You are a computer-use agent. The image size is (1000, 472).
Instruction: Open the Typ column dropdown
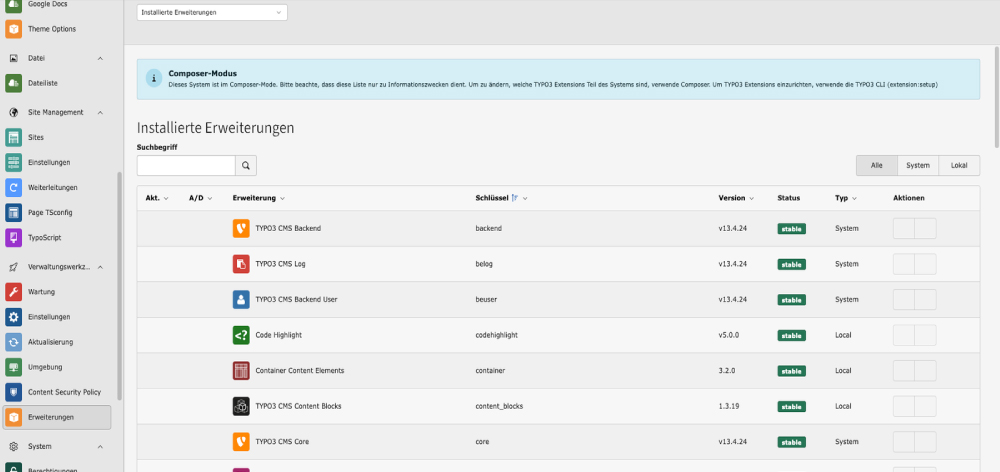pyautogui.click(x=854, y=198)
